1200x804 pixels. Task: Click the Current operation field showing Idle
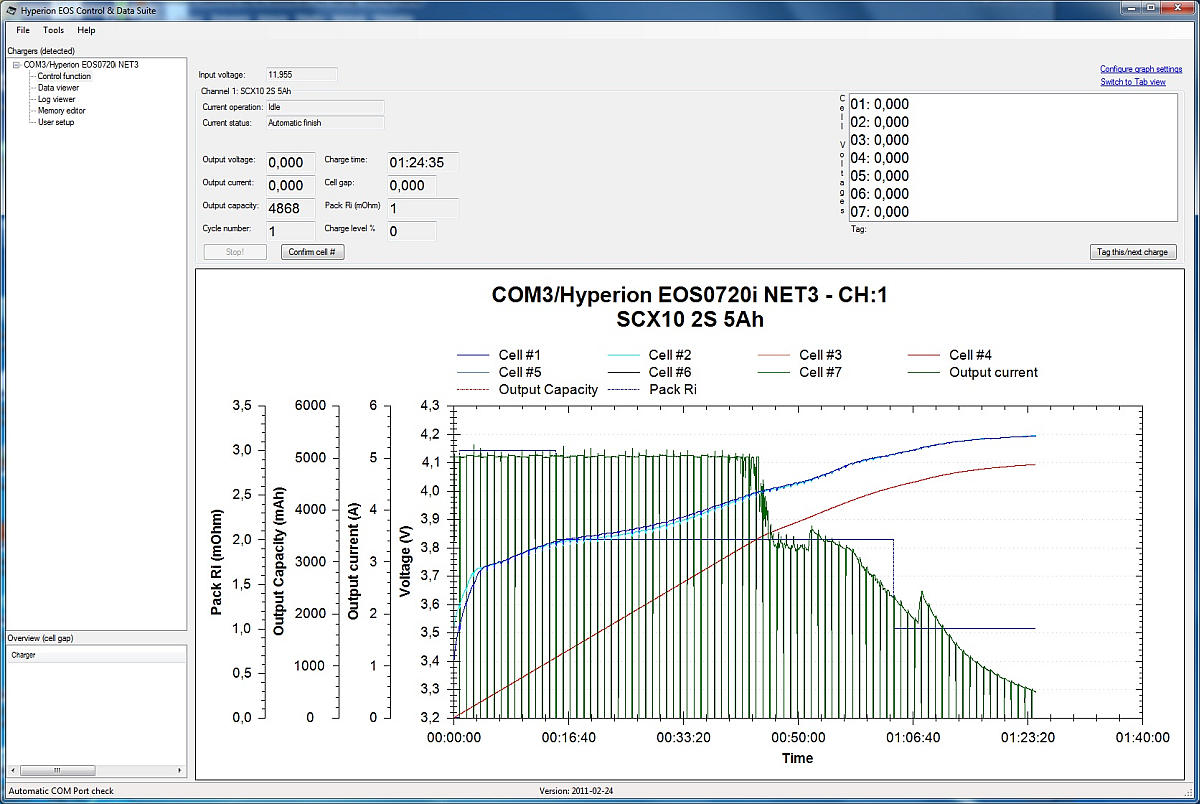click(x=325, y=106)
